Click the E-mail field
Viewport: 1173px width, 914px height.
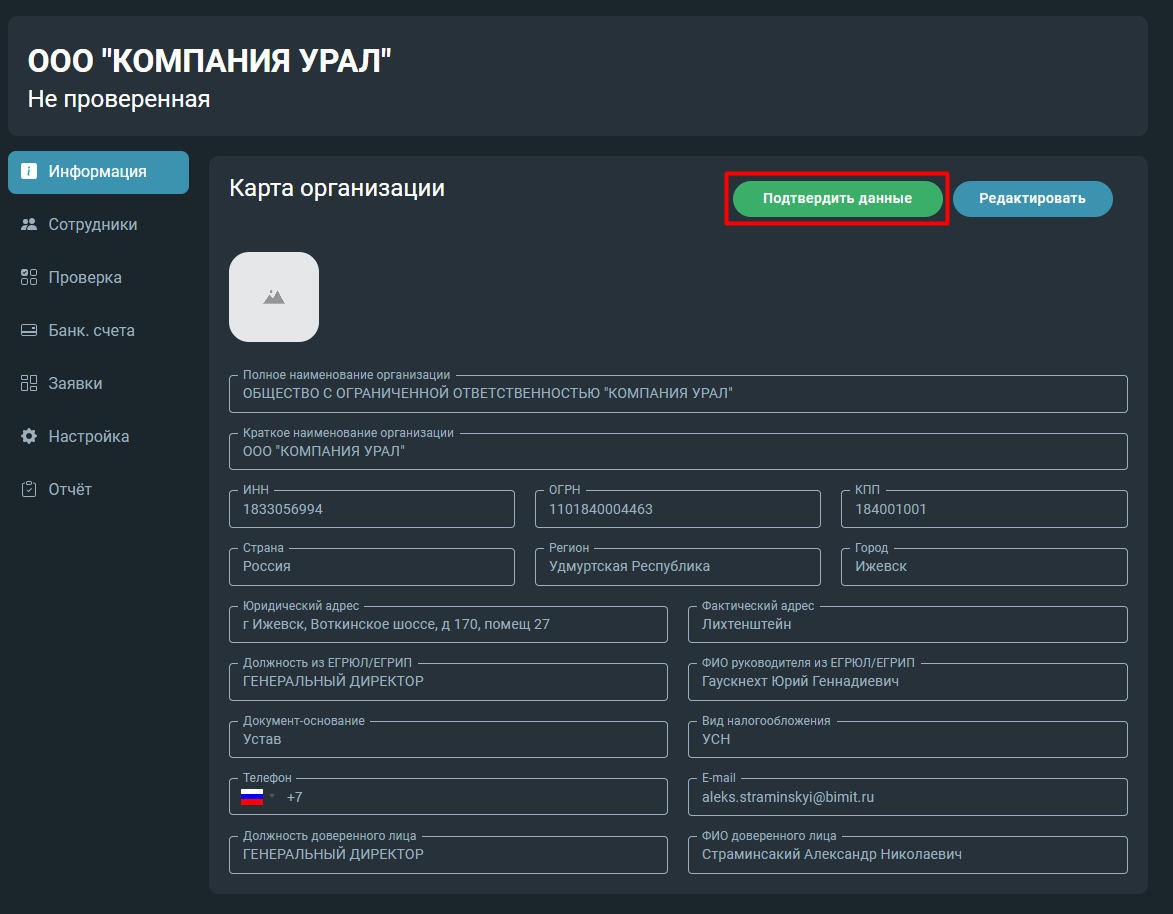click(907, 797)
